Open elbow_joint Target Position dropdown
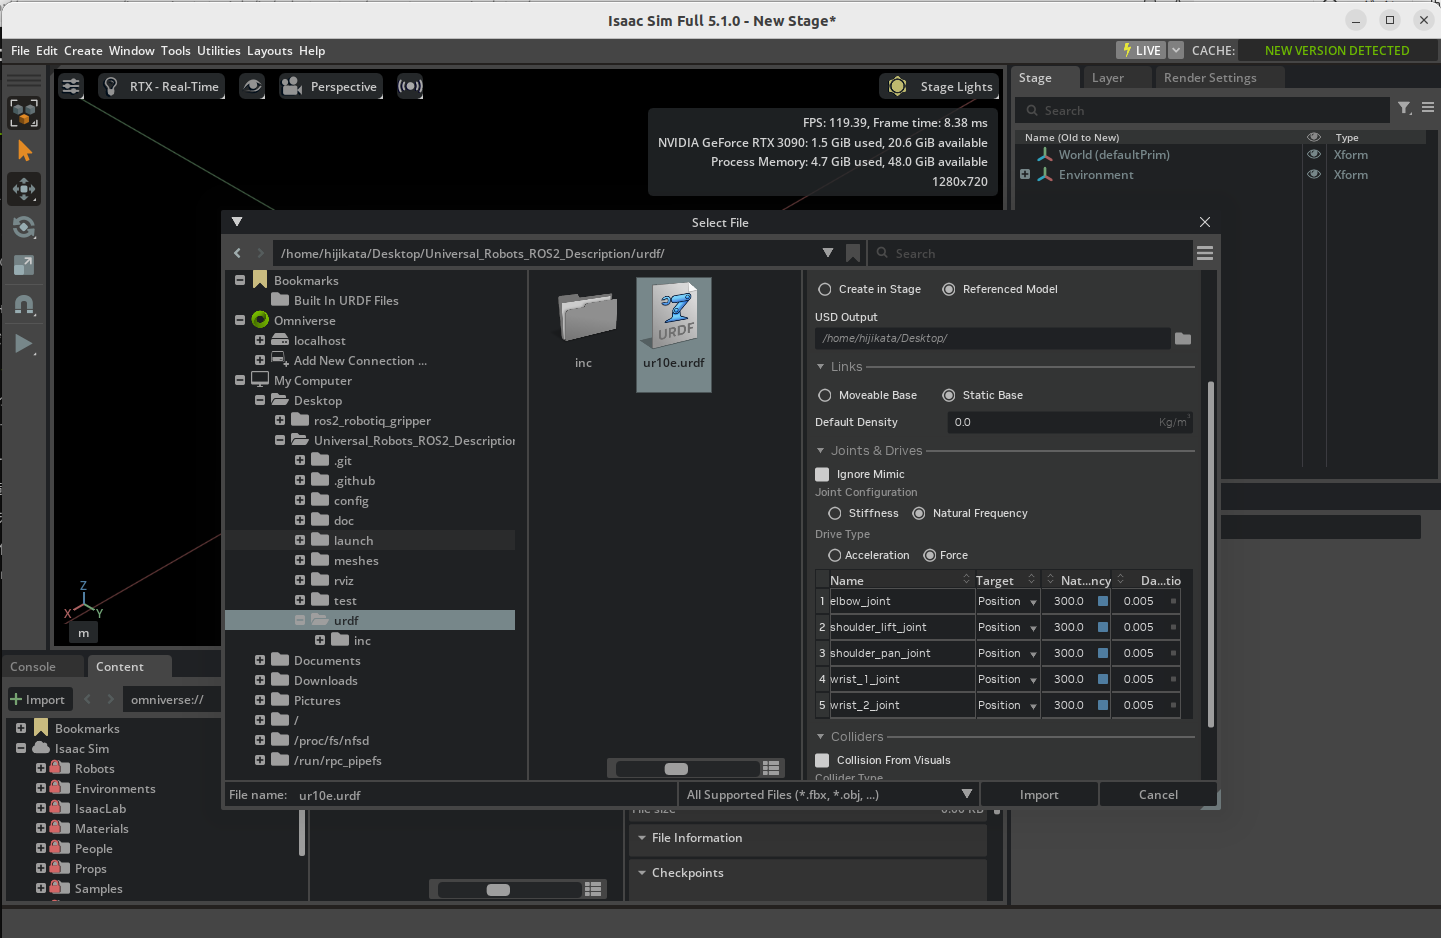The width and height of the screenshot is (1441, 938). pyautogui.click(x=1032, y=602)
